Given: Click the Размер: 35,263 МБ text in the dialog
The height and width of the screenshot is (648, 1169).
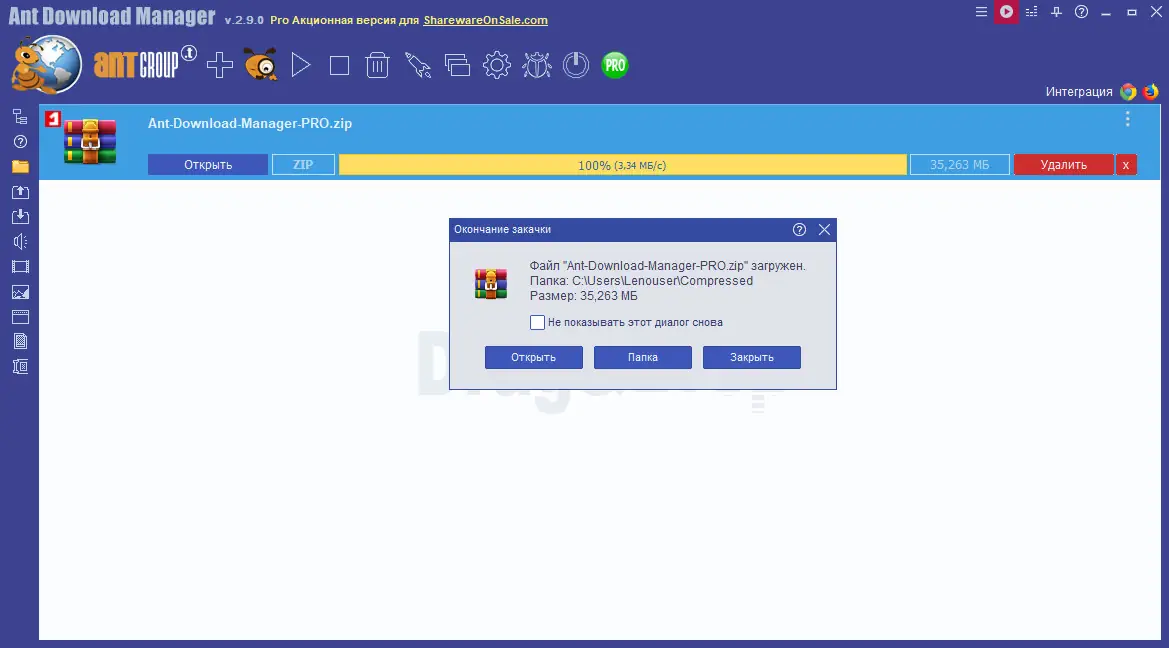Looking at the screenshot, I should tap(583, 296).
